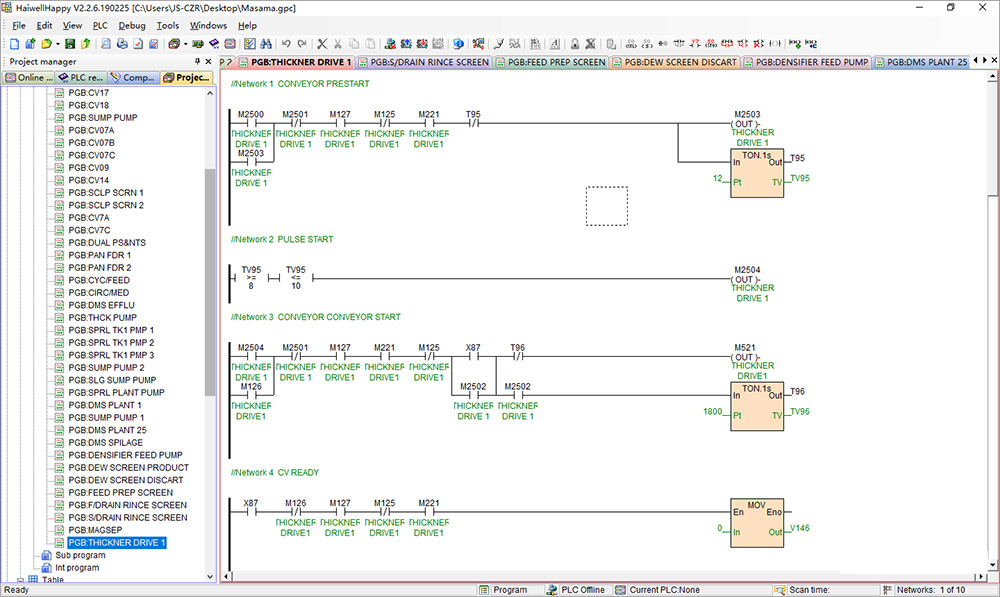Click the building with plus icon in toolbar

pos(30,43)
